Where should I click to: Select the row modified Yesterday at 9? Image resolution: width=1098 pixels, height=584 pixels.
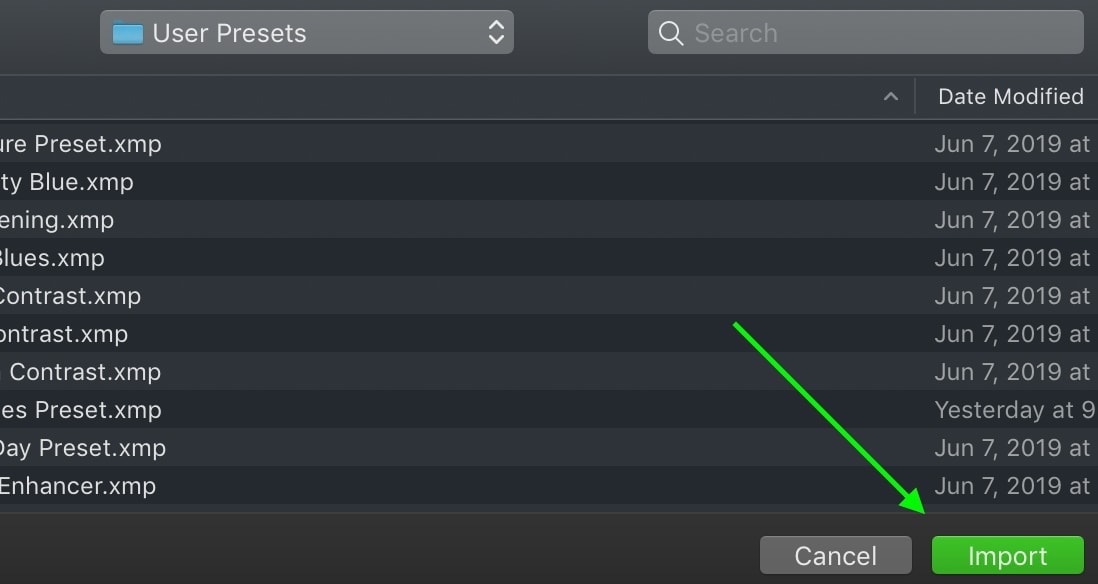click(x=549, y=410)
